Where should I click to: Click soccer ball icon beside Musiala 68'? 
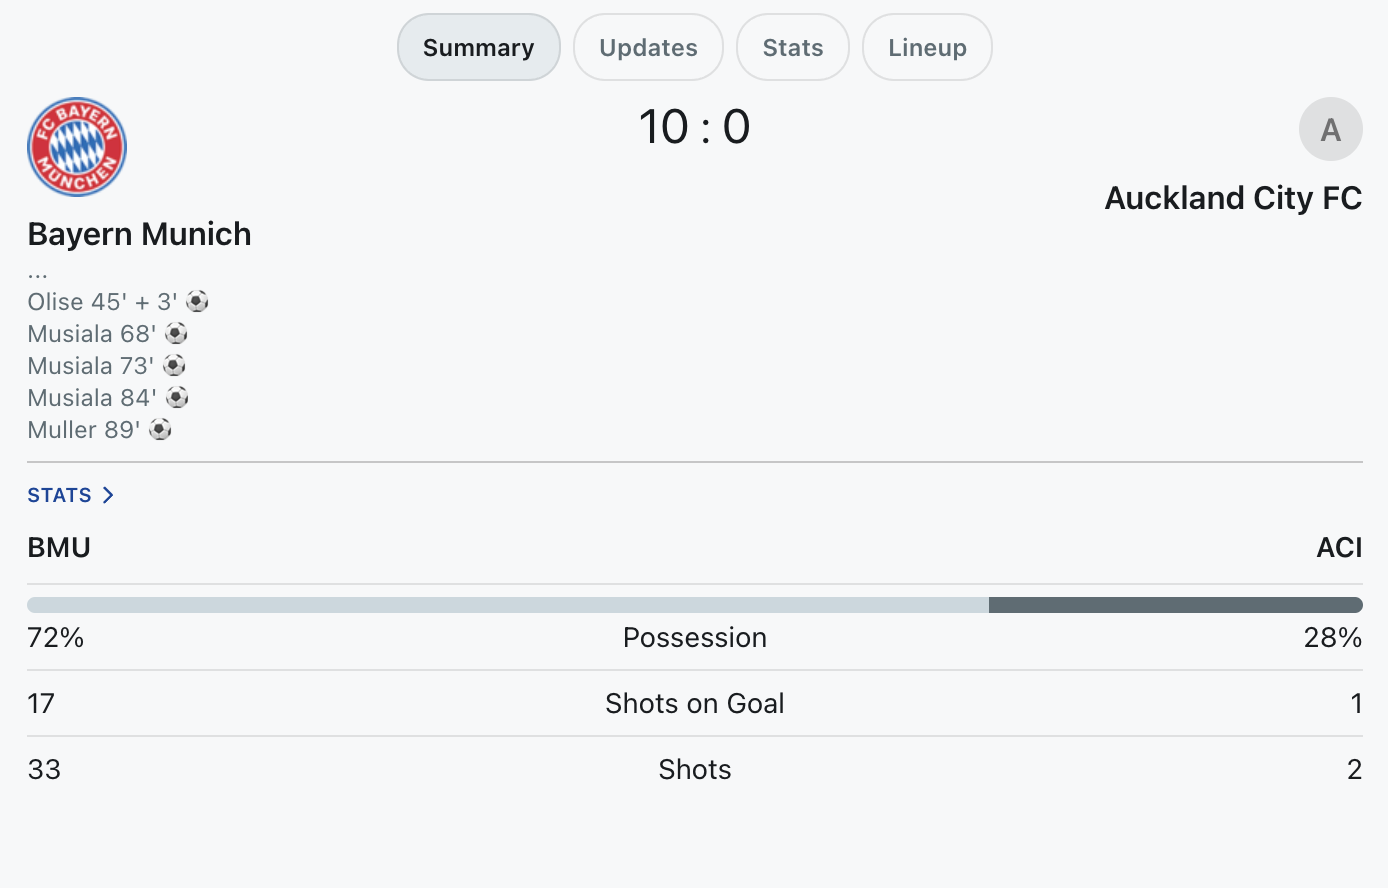tap(177, 333)
